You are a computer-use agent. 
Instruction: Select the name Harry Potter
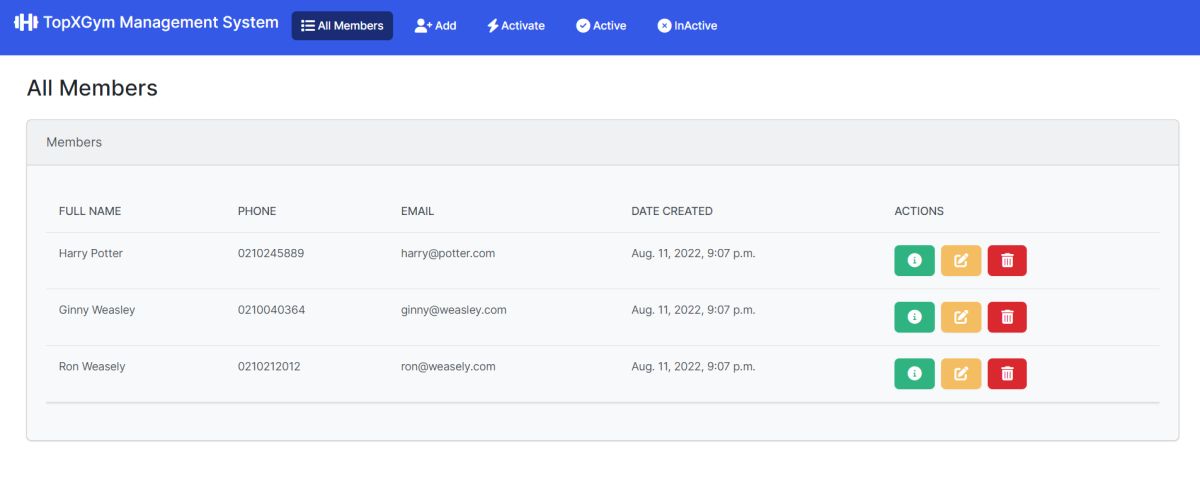point(91,253)
